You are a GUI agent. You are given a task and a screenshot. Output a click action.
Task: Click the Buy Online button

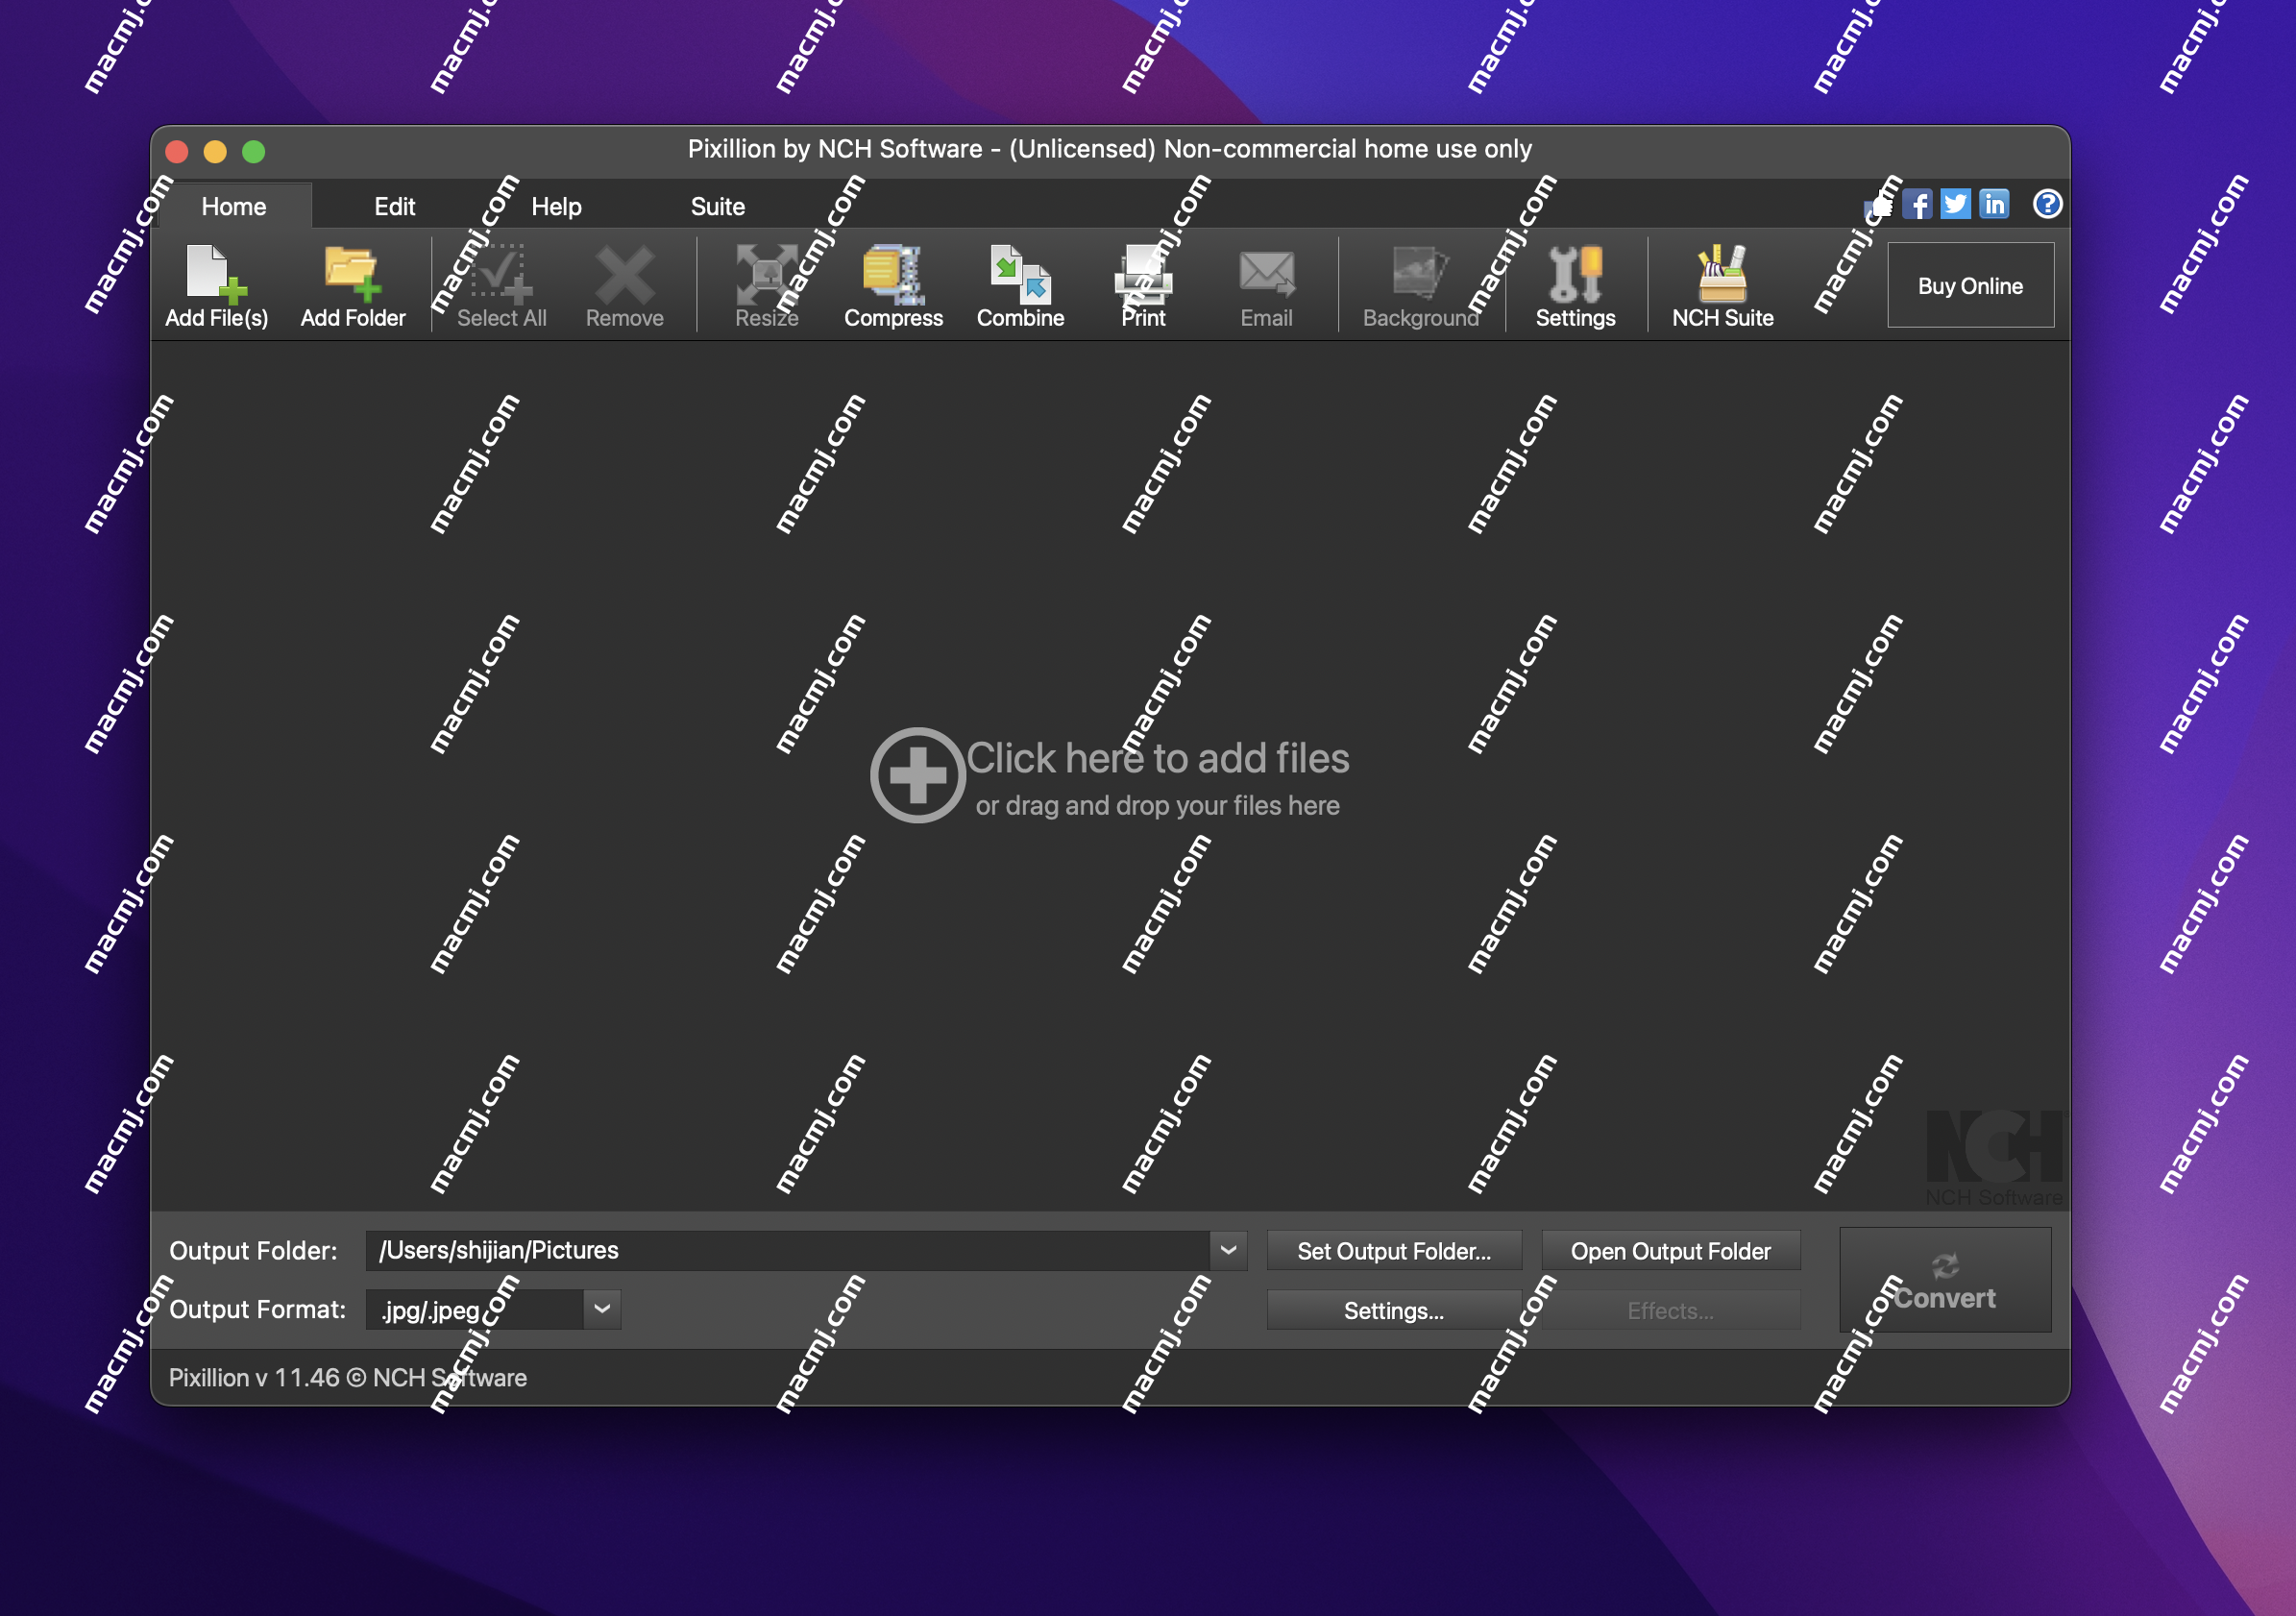coord(1970,286)
